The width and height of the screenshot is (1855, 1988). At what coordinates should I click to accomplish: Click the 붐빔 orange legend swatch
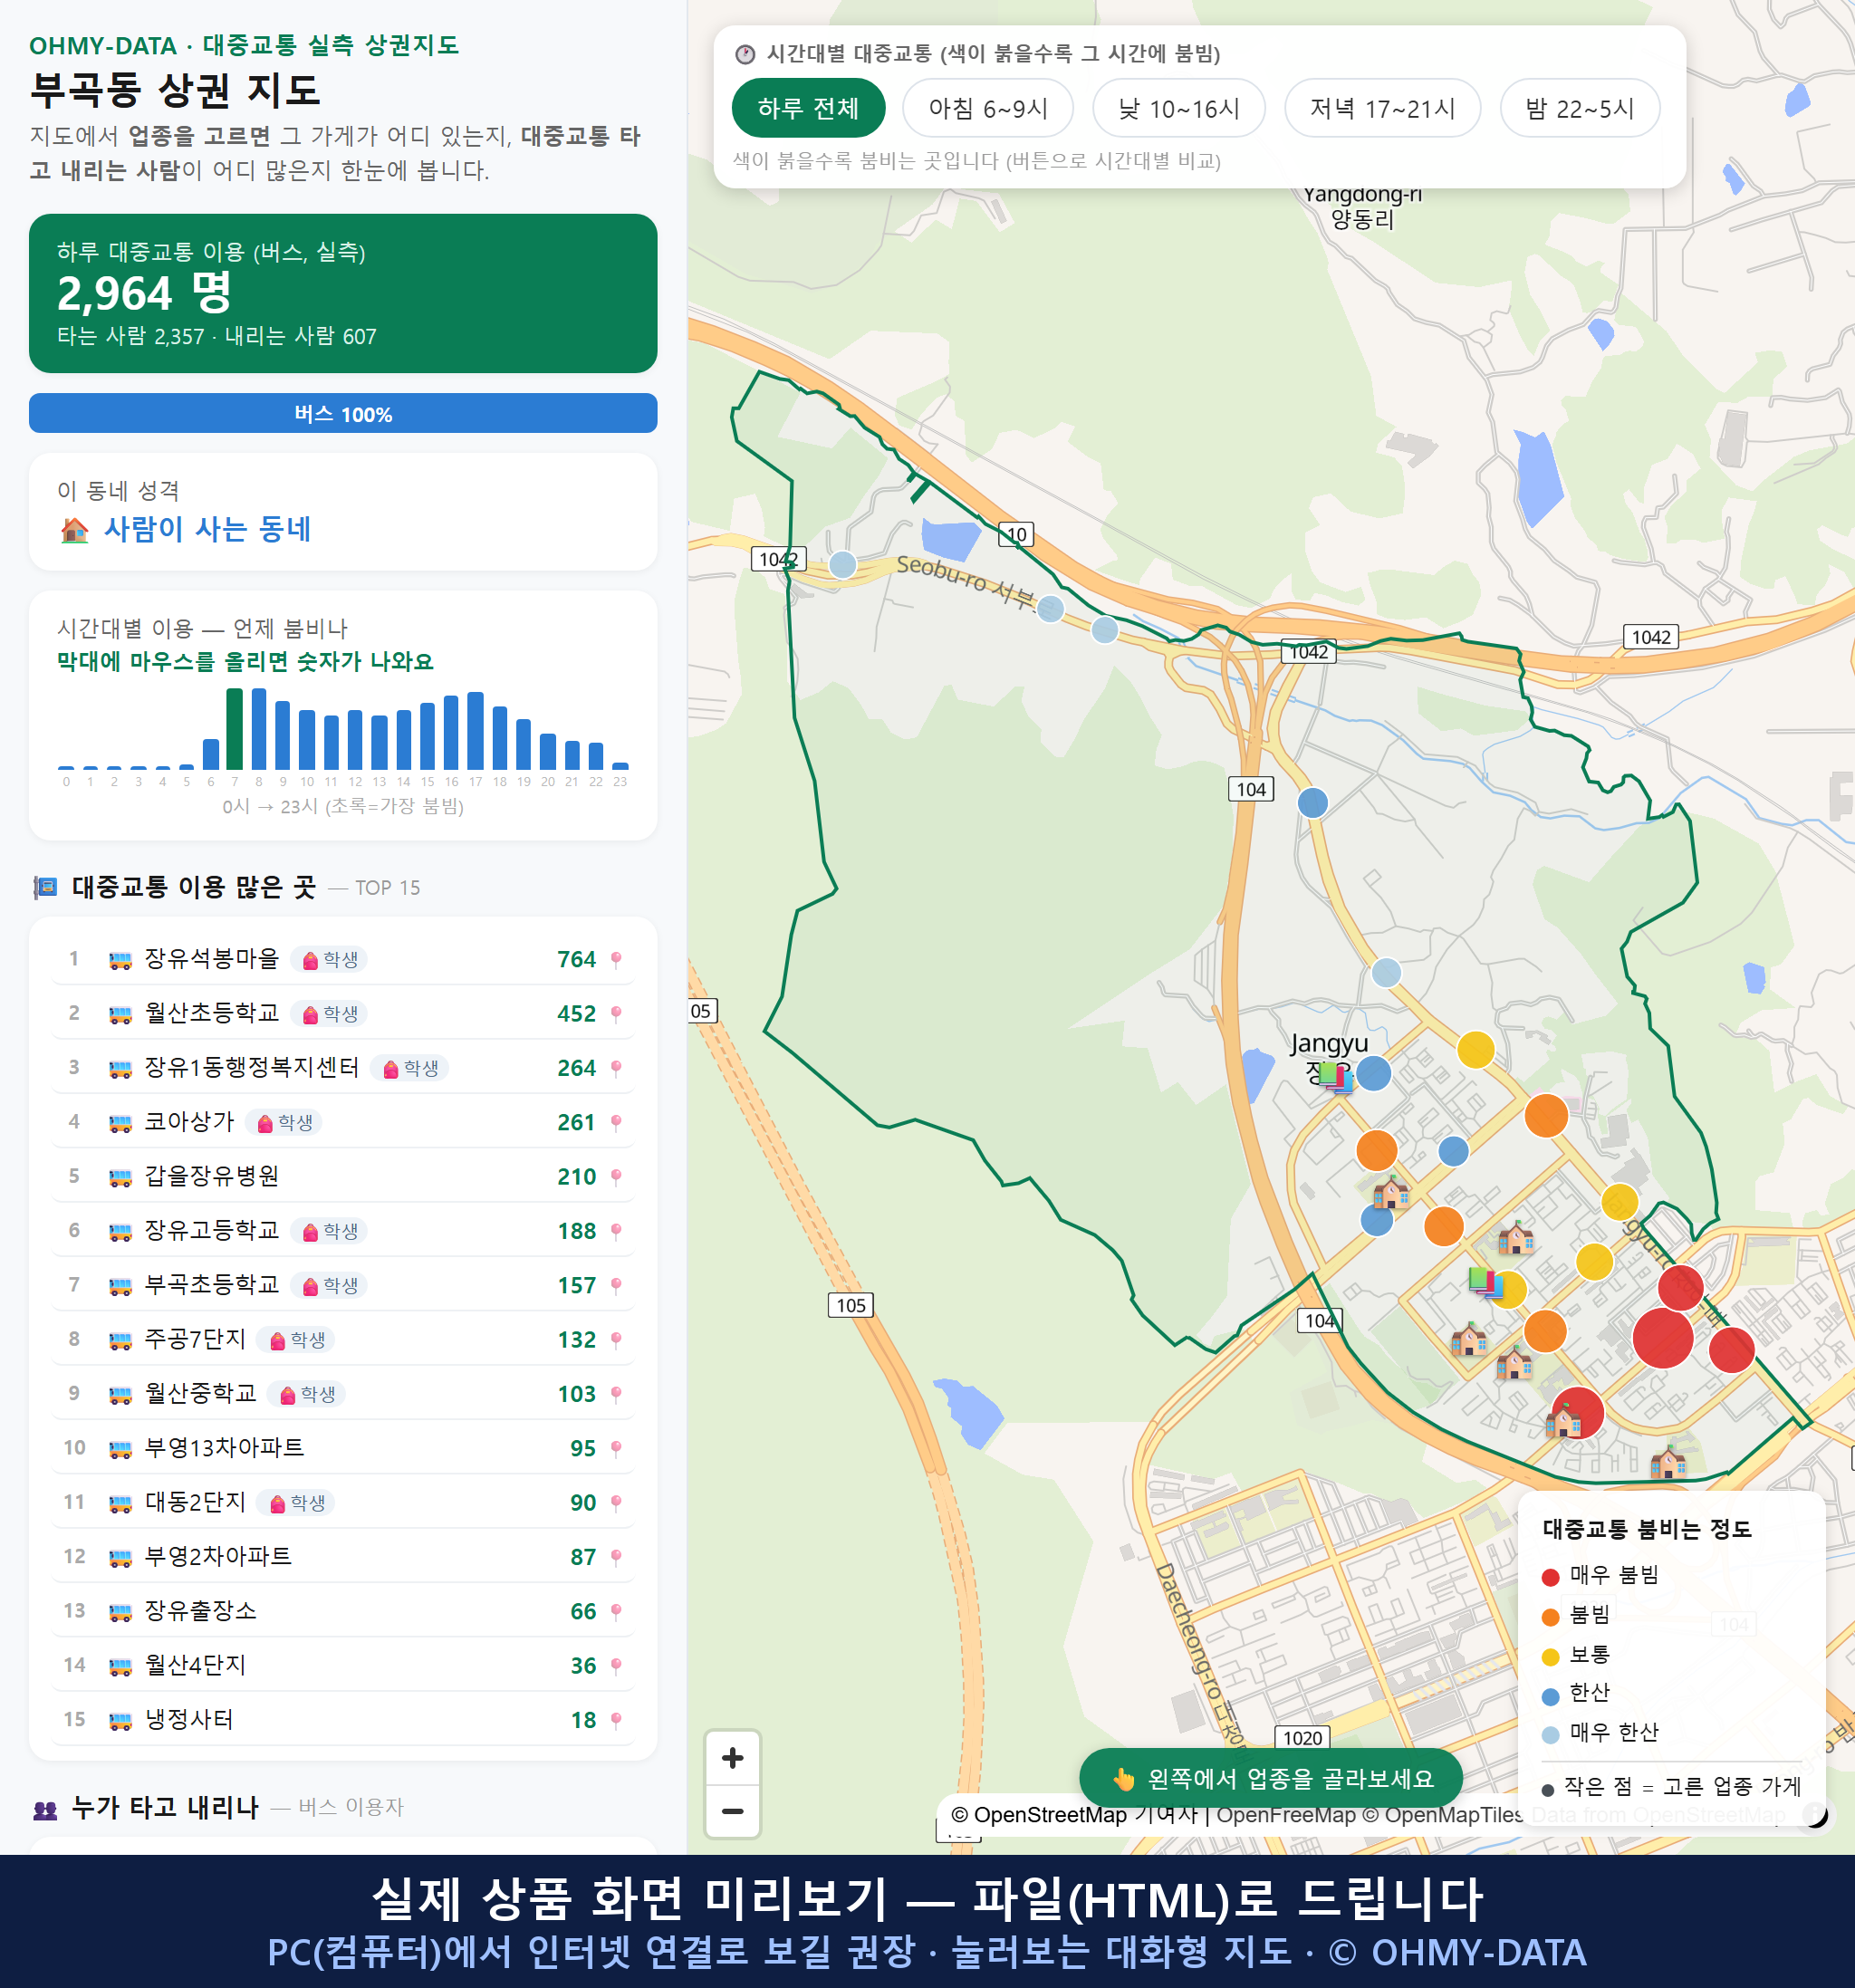click(1551, 1617)
